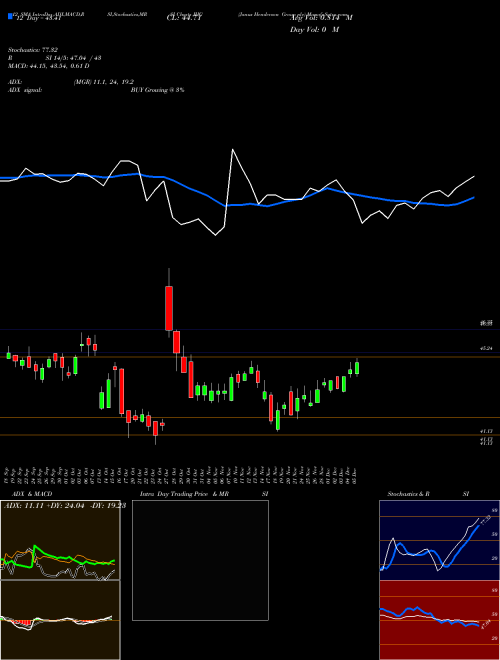Click the 'ADX signal:' label
This screenshot has height=660, width=500.
[x=25, y=90]
